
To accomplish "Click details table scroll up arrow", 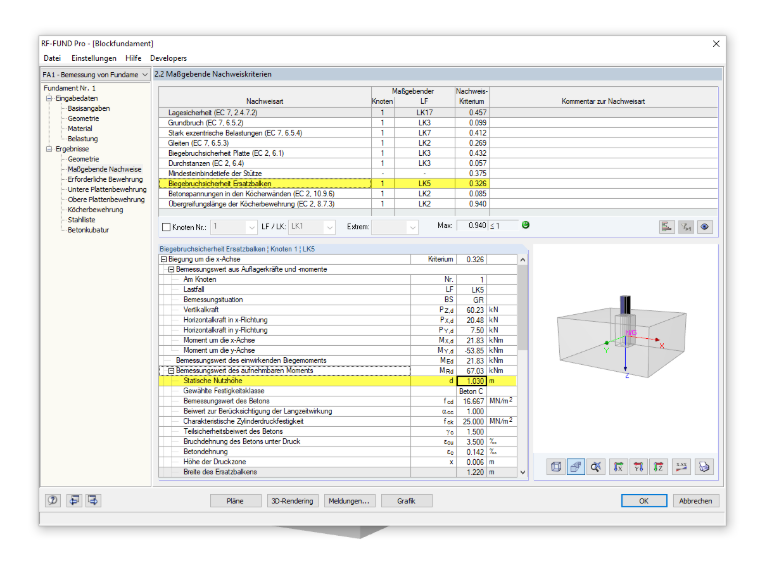I will pyautogui.click(x=522, y=260).
